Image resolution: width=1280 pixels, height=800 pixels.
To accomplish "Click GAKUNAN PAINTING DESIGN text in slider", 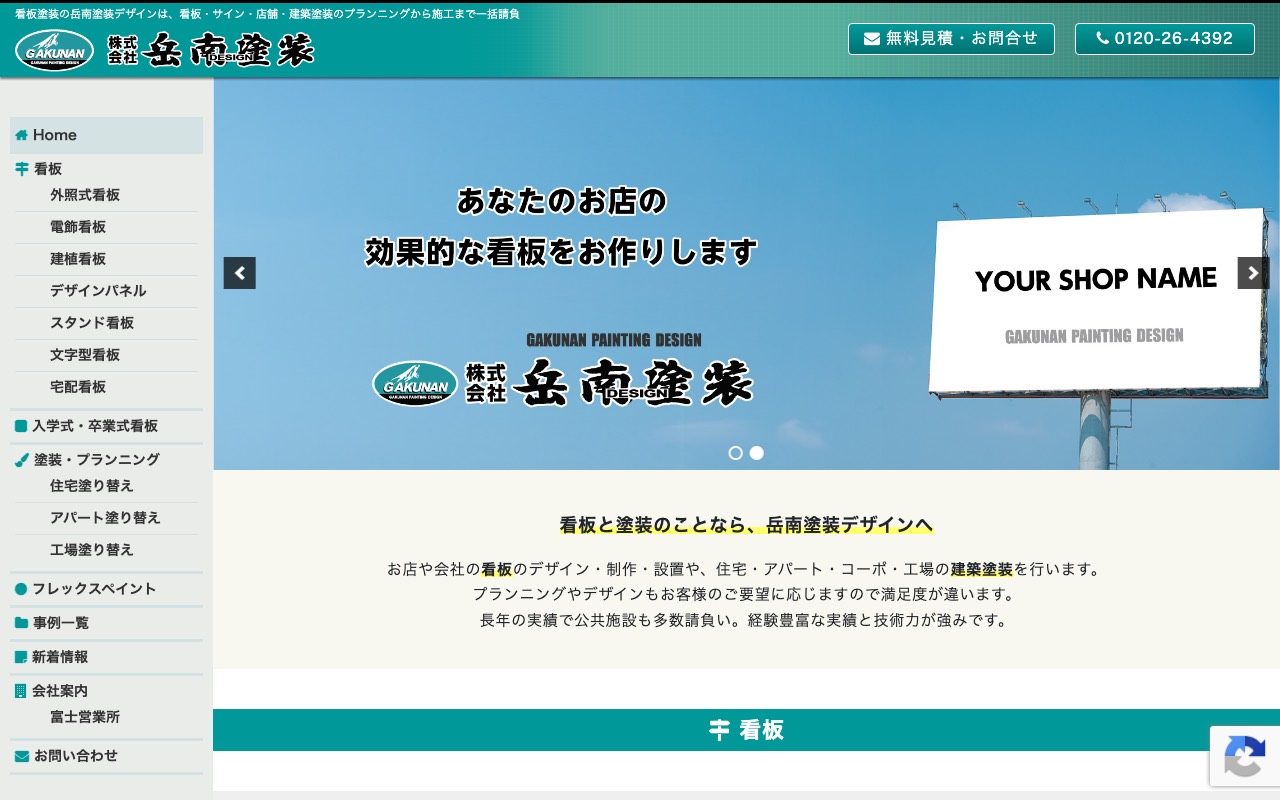I will tap(614, 340).
